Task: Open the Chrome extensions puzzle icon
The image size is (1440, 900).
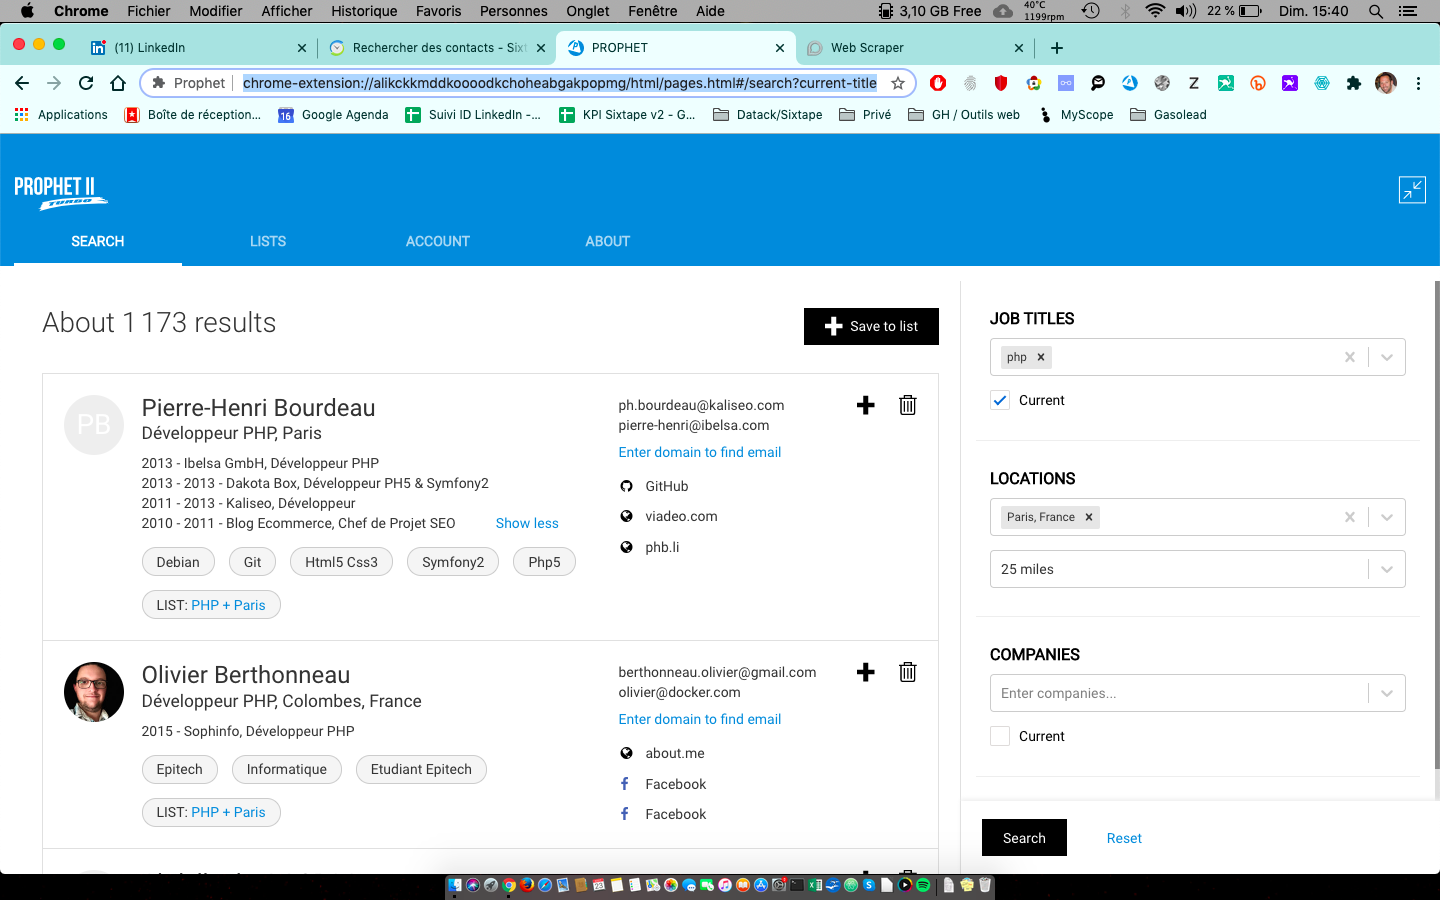Action: 1353,83
